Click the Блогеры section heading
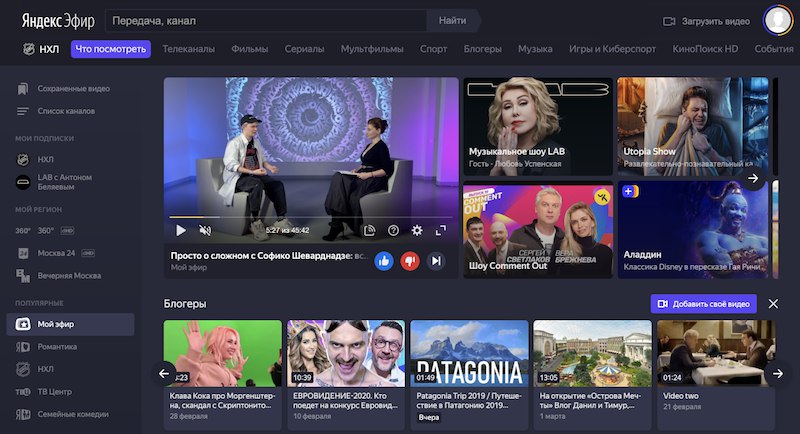 tap(185, 304)
